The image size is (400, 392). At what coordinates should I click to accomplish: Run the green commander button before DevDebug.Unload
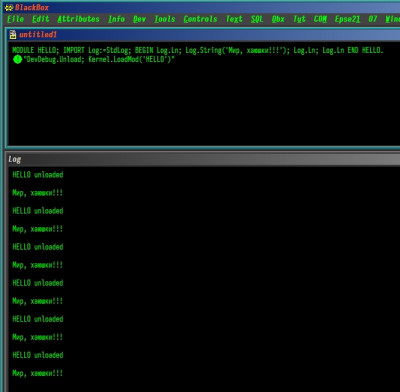tap(17, 60)
